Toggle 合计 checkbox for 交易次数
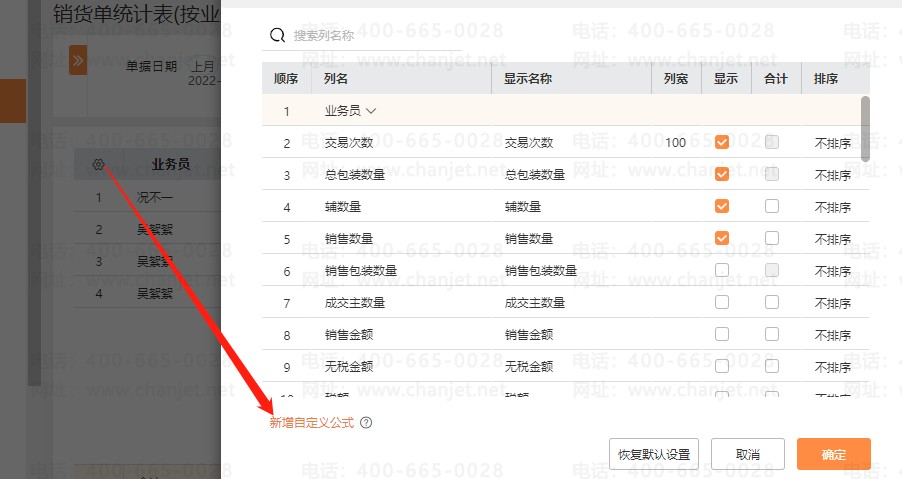The image size is (902, 479). coord(772,142)
